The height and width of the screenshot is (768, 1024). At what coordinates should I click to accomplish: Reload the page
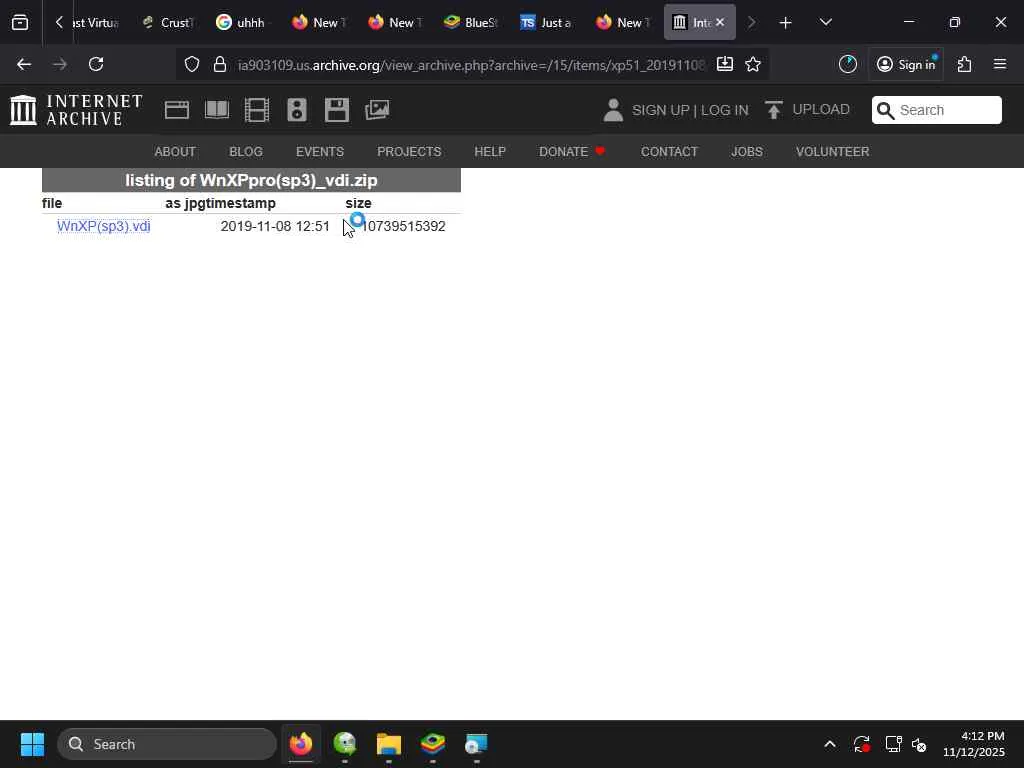tap(96, 64)
